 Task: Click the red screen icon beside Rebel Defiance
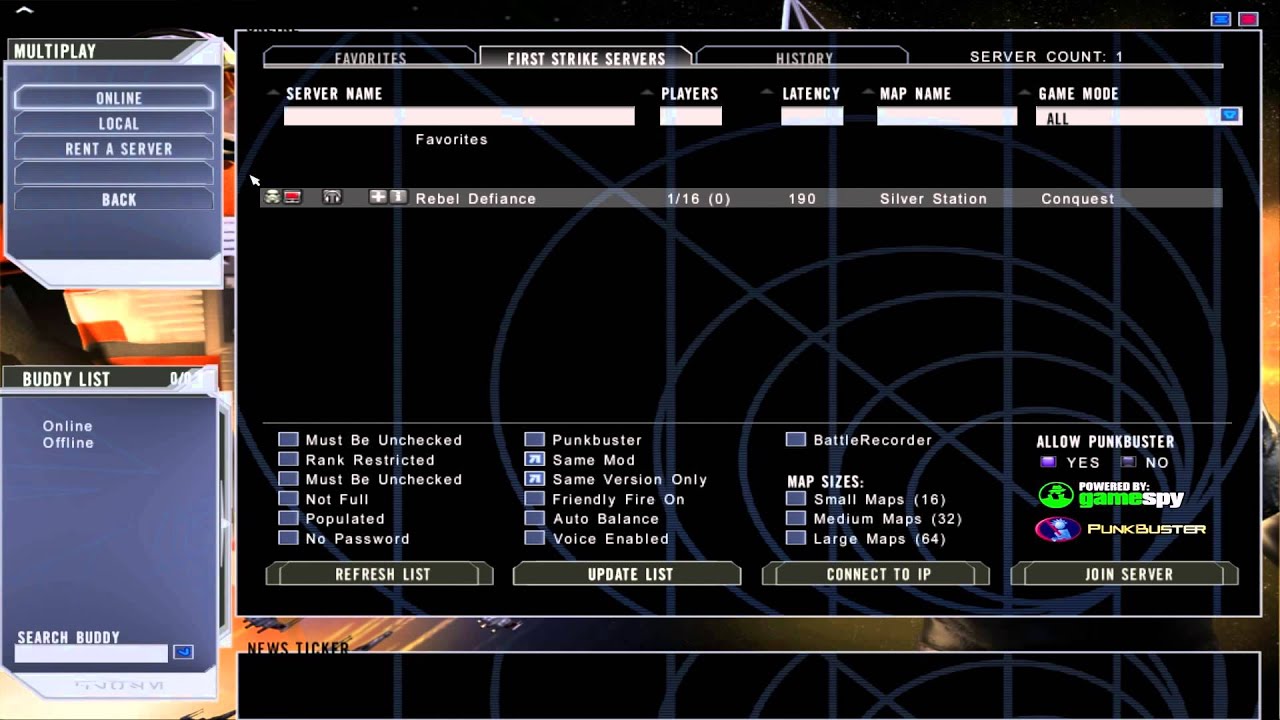coord(292,198)
